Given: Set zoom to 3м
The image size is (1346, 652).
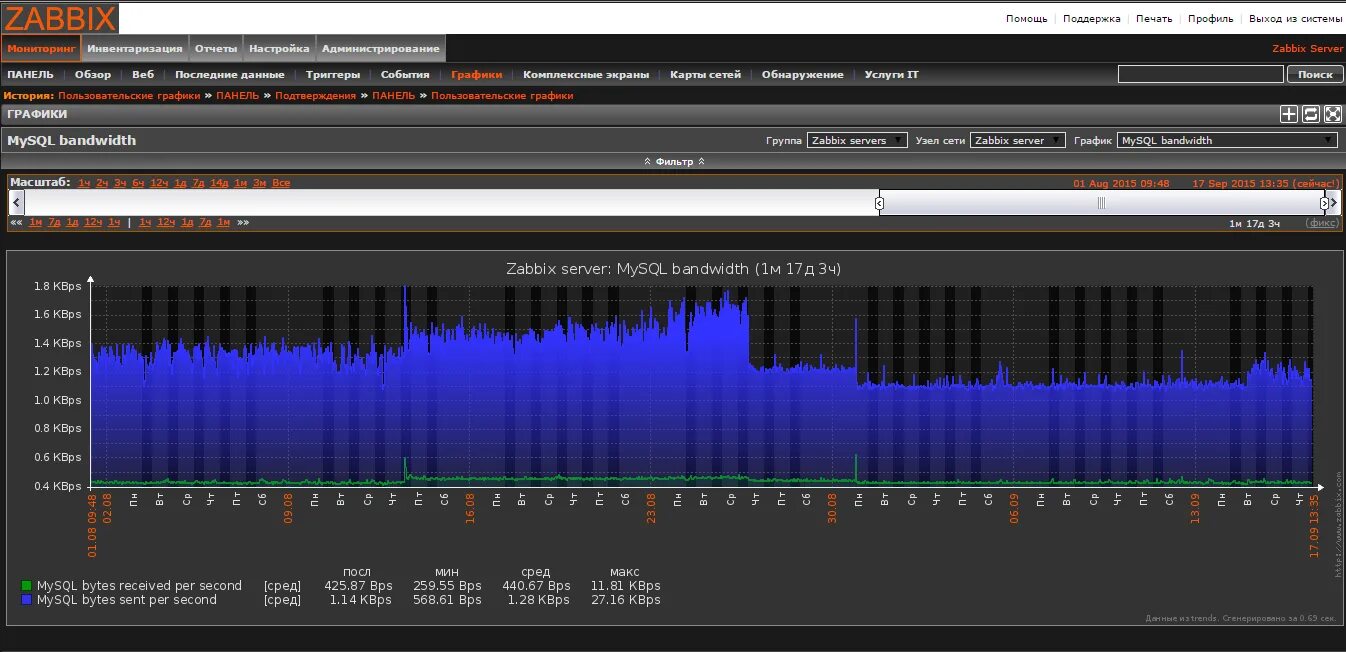Looking at the screenshot, I should pos(259,183).
